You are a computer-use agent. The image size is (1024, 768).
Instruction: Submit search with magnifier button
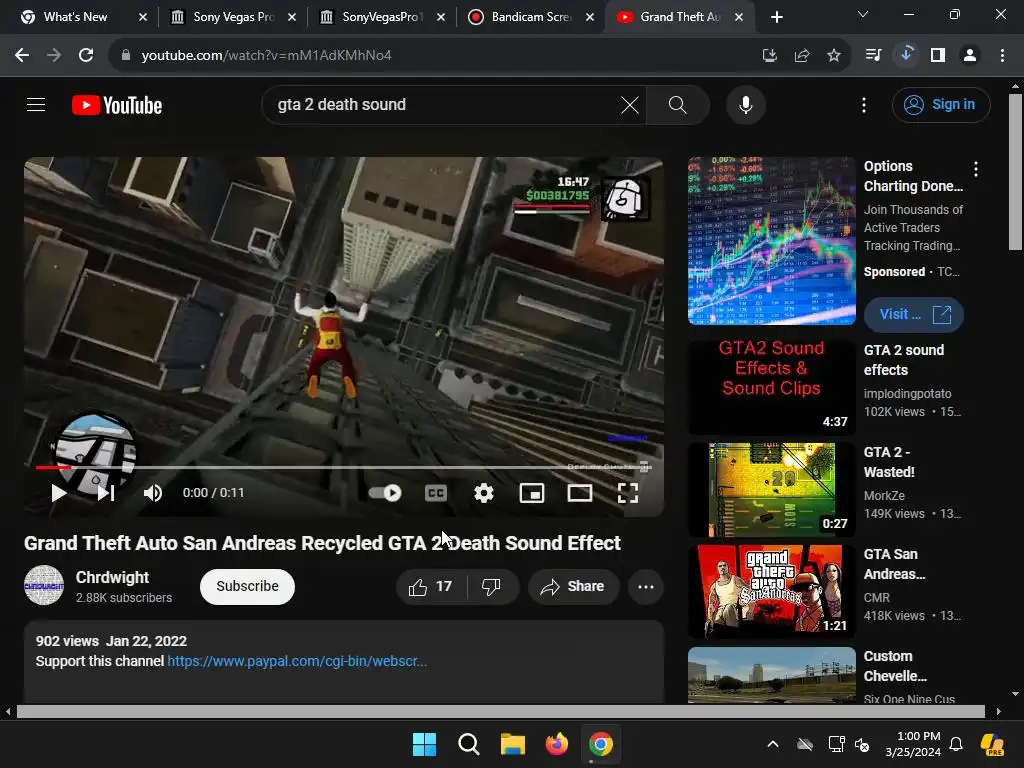click(677, 104)
